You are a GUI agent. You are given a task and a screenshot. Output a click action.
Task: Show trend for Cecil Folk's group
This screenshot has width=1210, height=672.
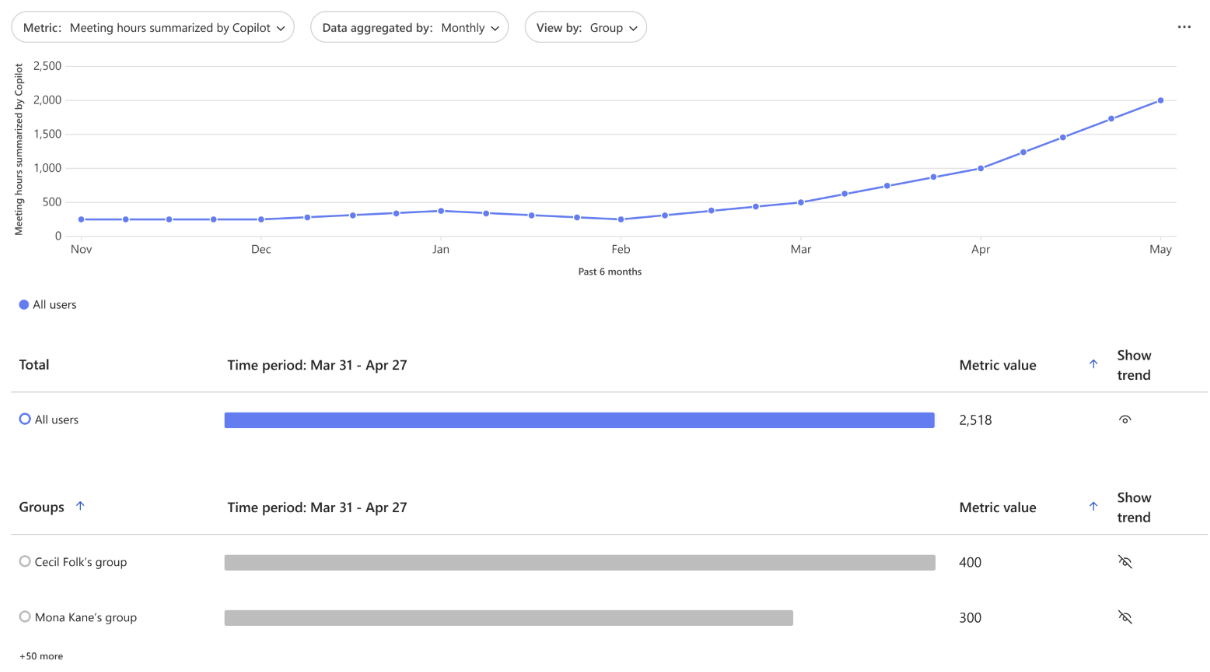pyautogui.click(x=1125, y=561)
